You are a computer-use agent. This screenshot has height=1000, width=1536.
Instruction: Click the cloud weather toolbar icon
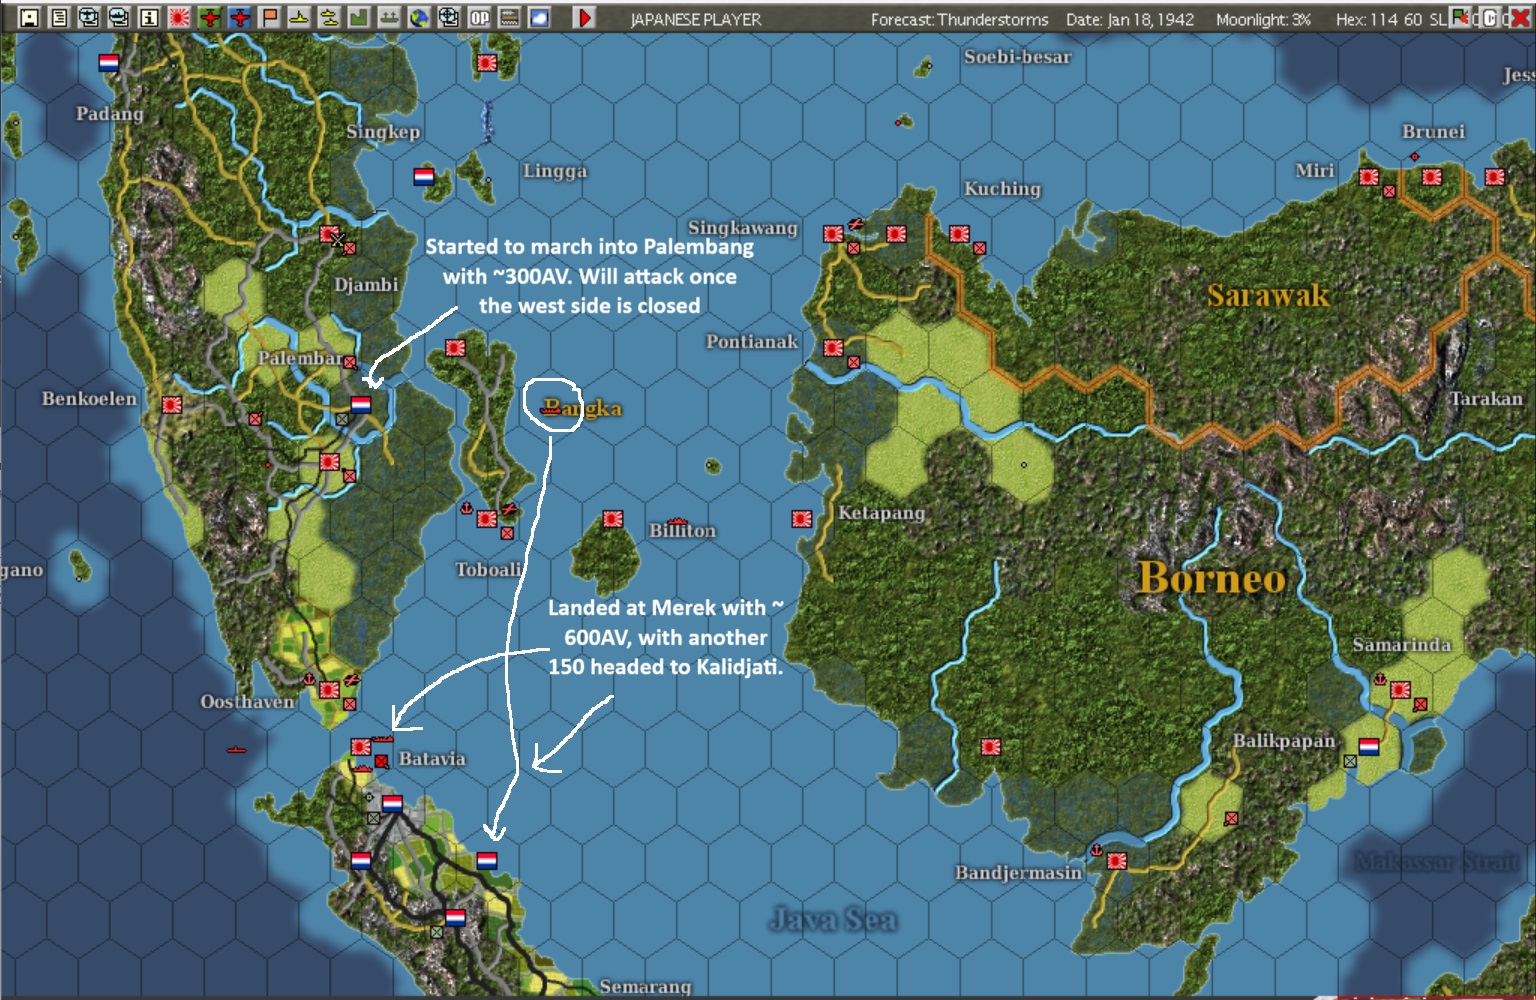tap(539, 17)
